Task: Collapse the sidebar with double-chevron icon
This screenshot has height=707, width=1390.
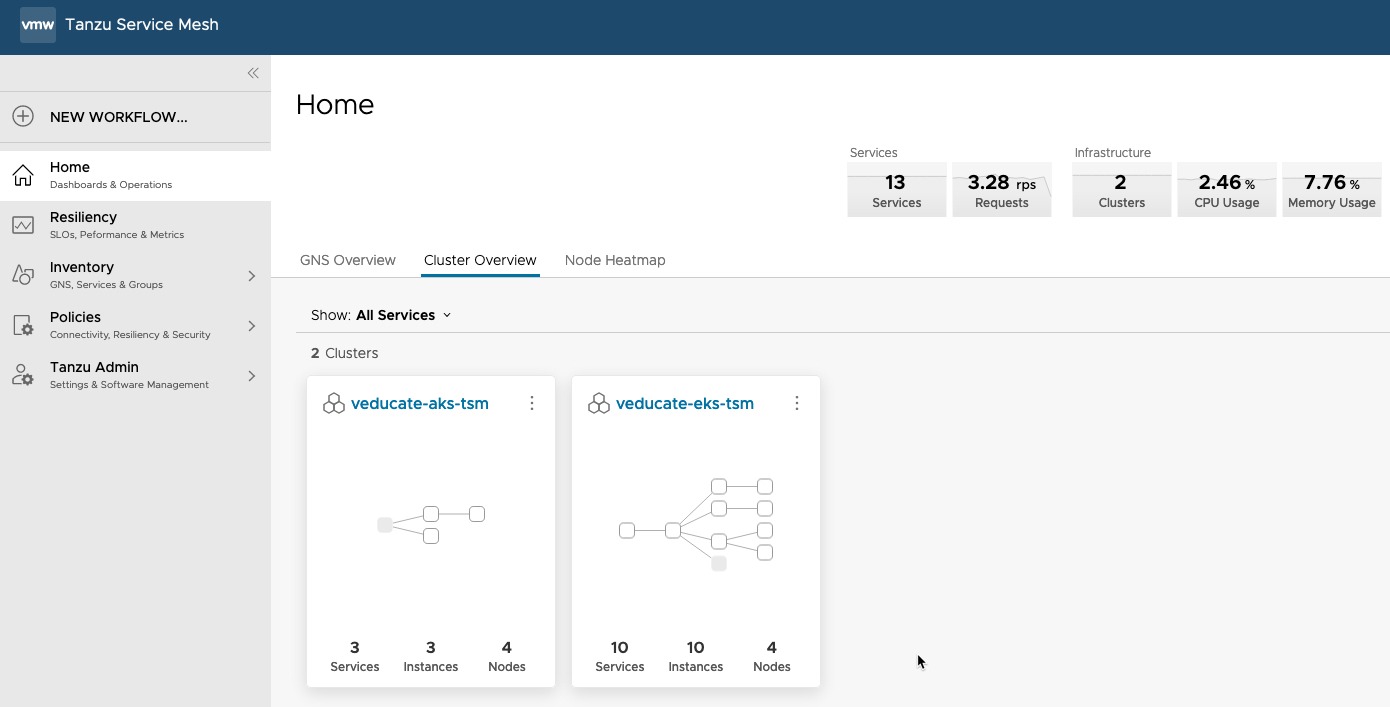Action: pyautogui.click(x=253, y=73)
